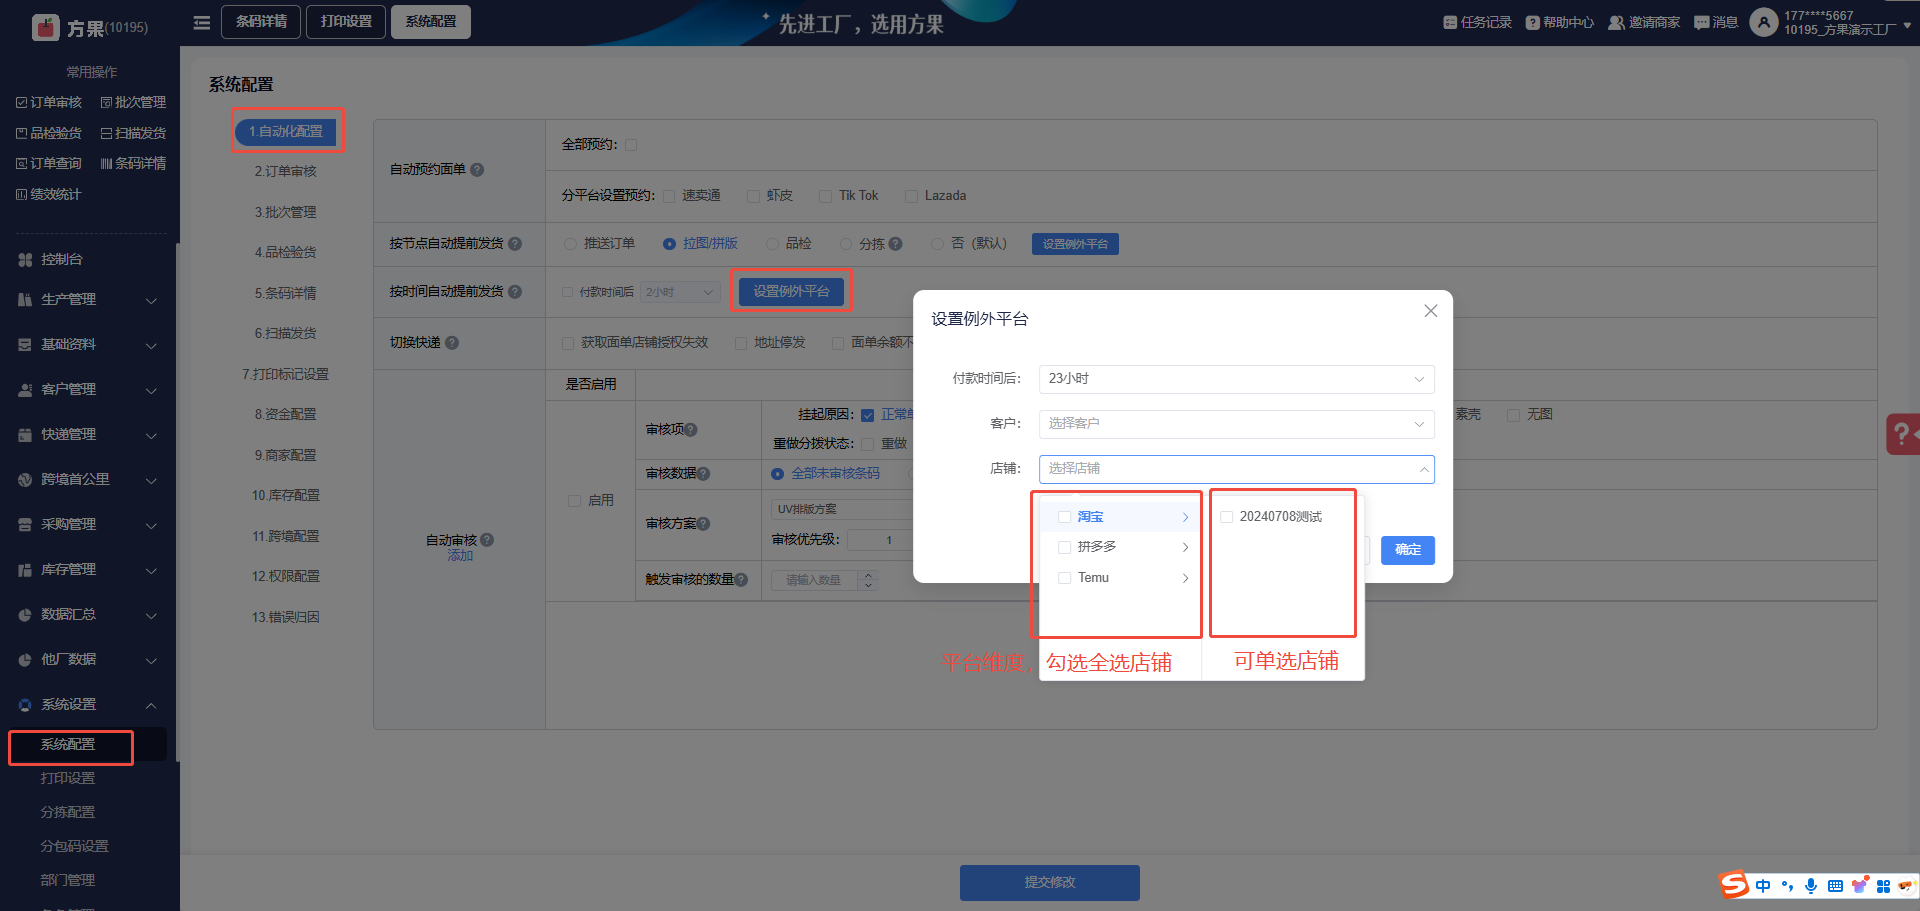Click the help icon beside 审核数据
1920x911 pixels.
[x=703, y=474]
